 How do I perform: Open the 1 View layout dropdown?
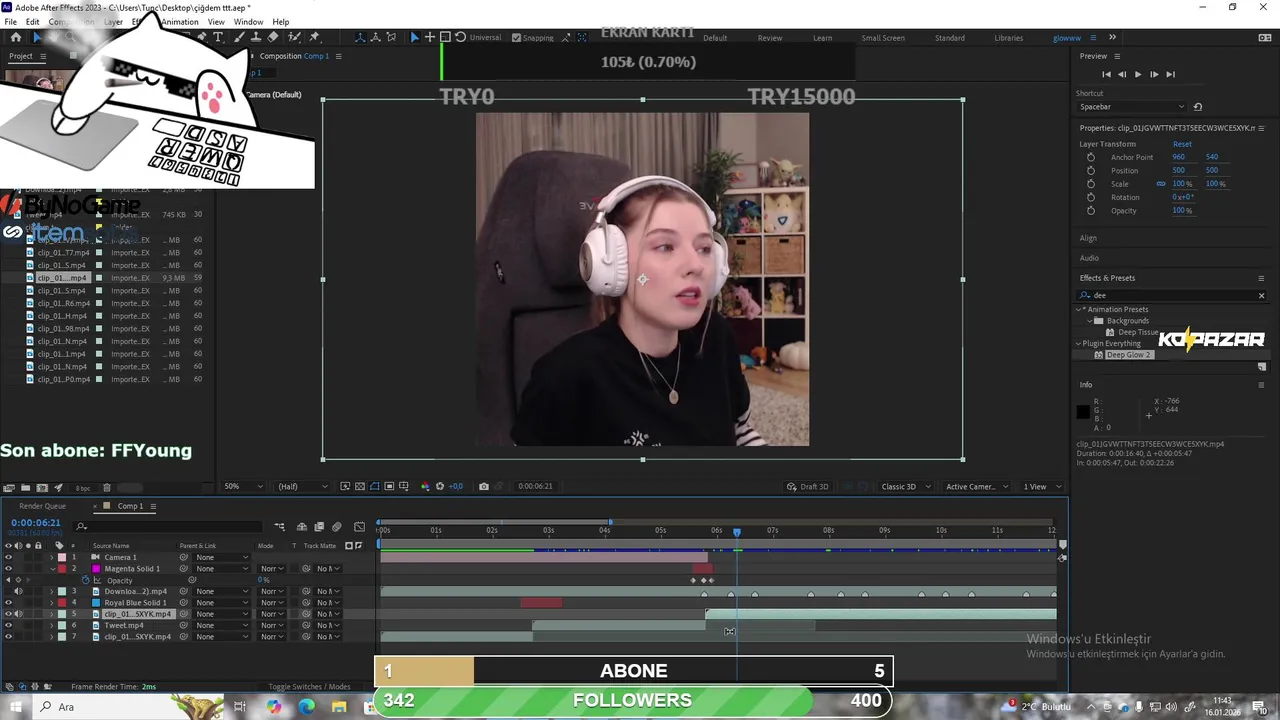1040,487
